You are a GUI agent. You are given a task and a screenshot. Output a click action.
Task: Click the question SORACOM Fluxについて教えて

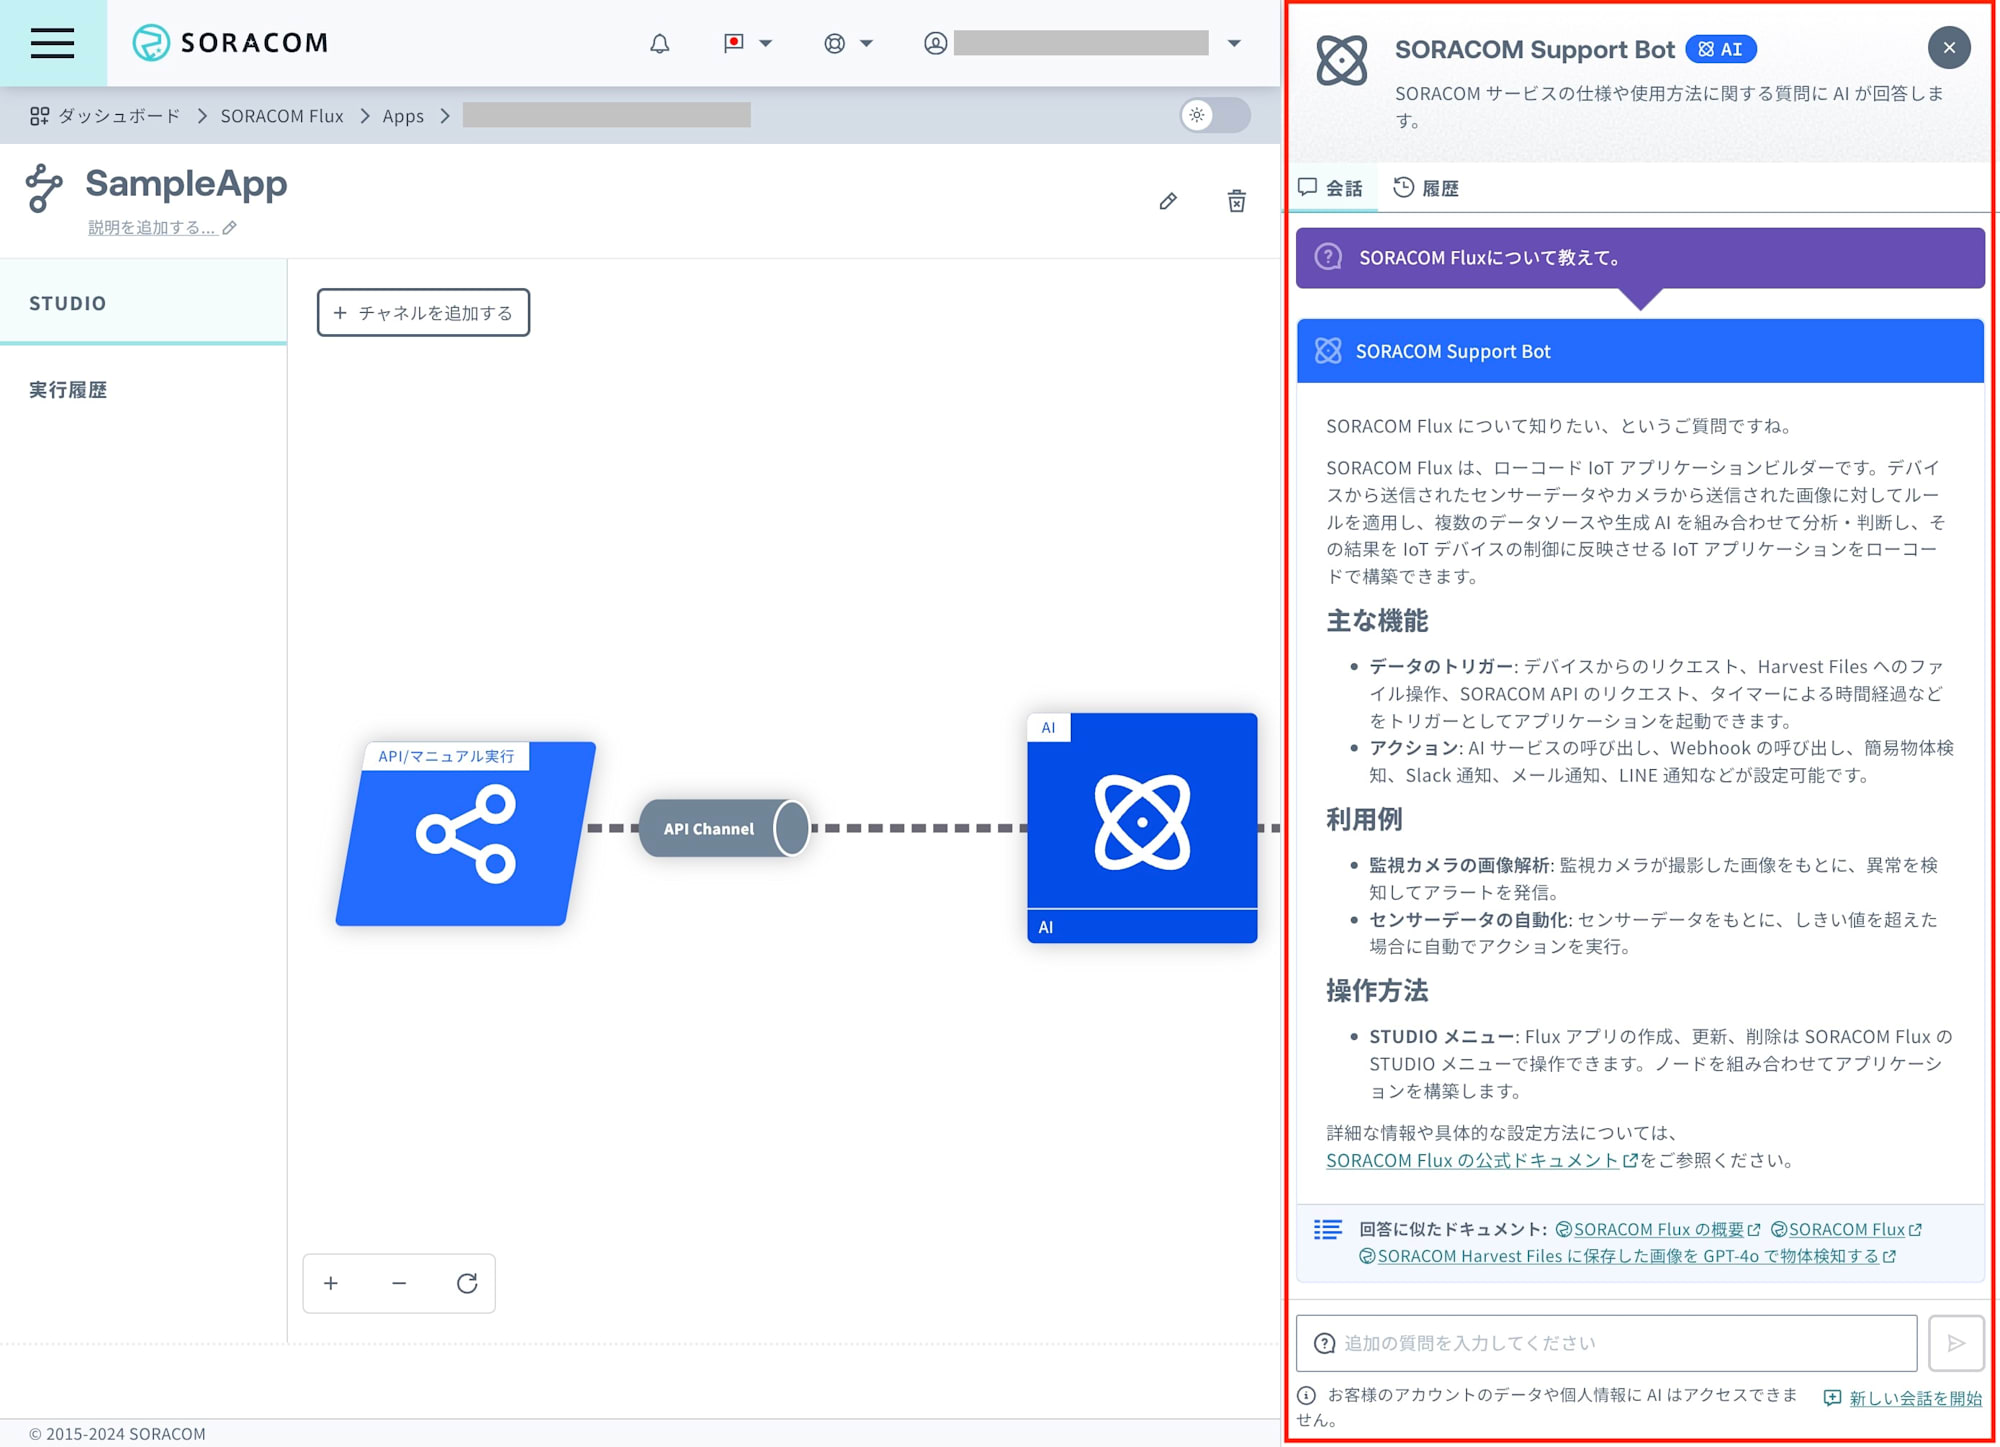point(1640,258)
